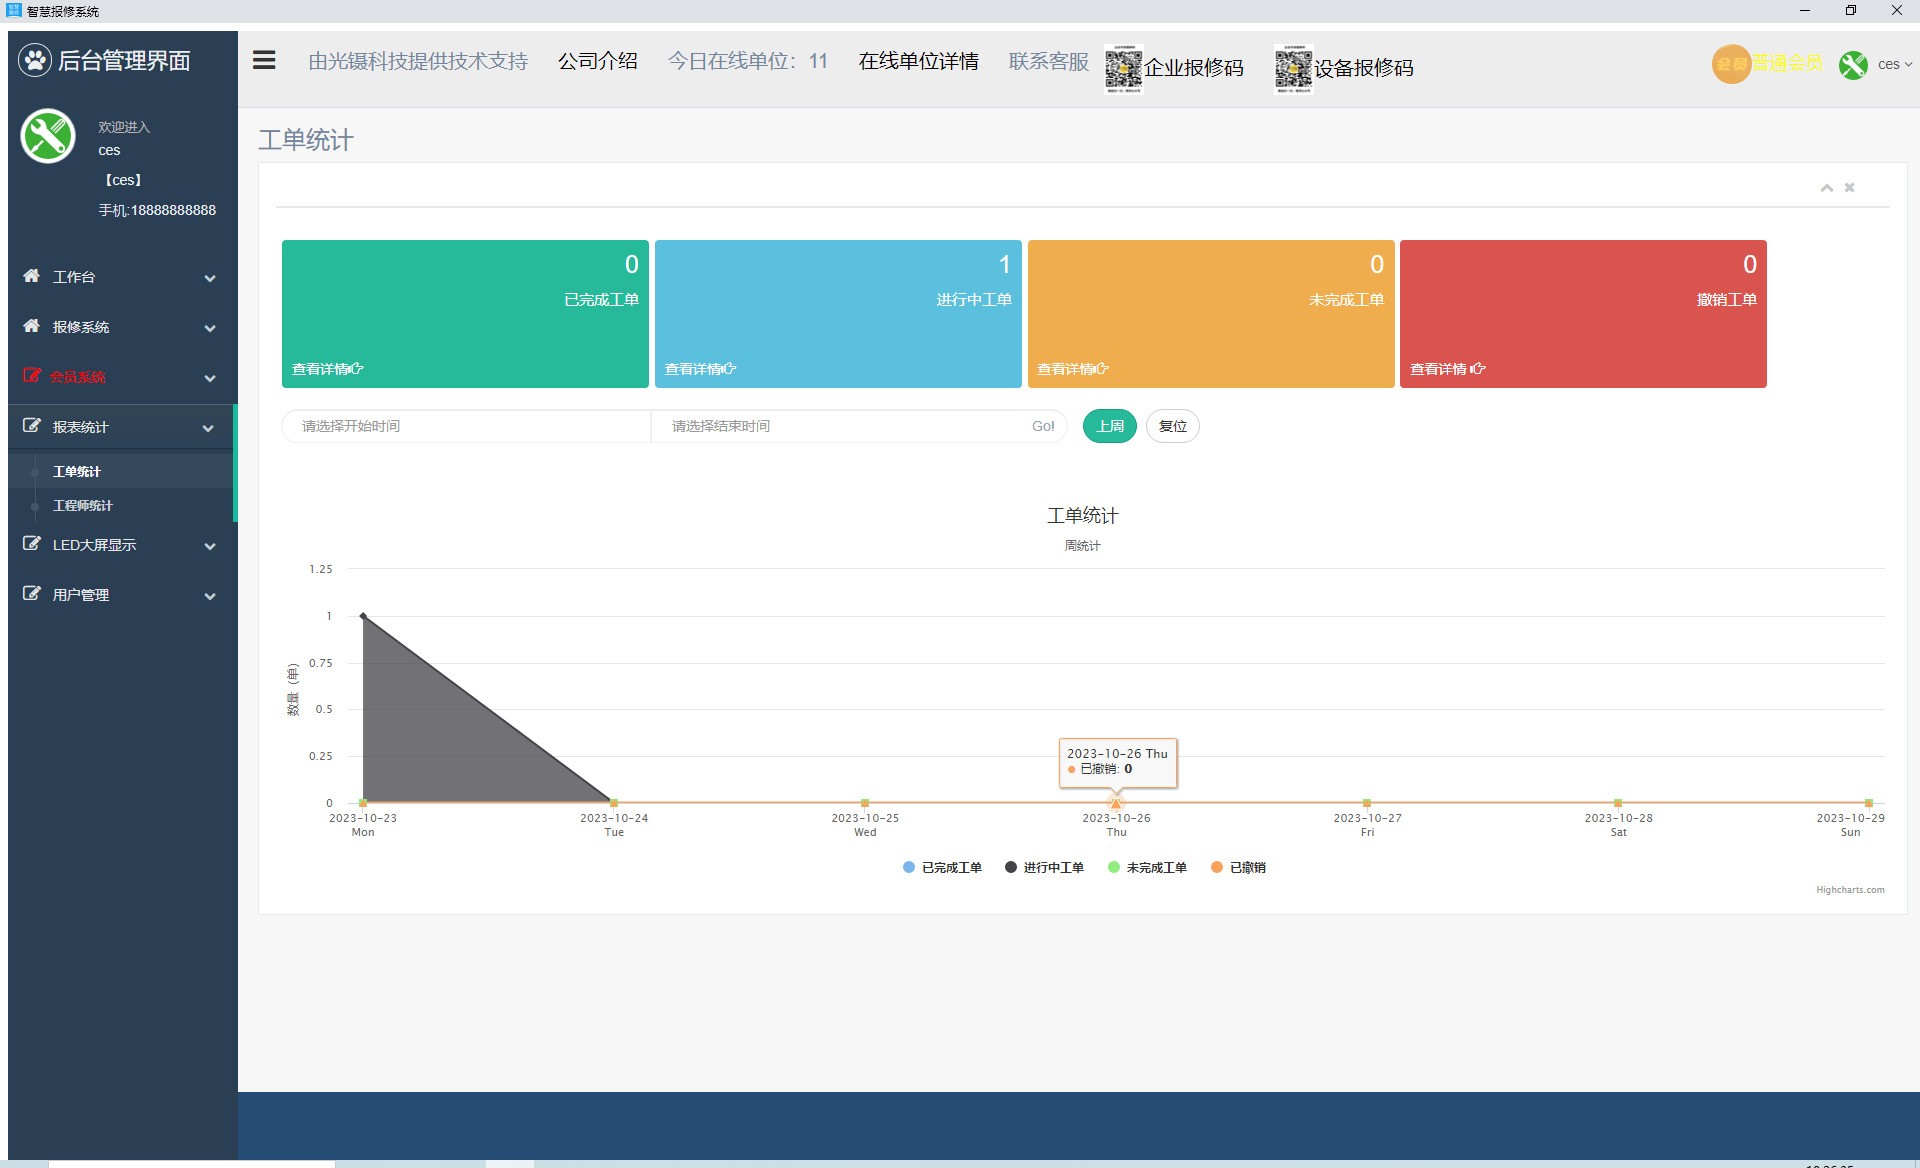Click the 设备报修码 QR code icon
The width and height of the screenshot is (1920, 1168).
(x=1293, y=68)
